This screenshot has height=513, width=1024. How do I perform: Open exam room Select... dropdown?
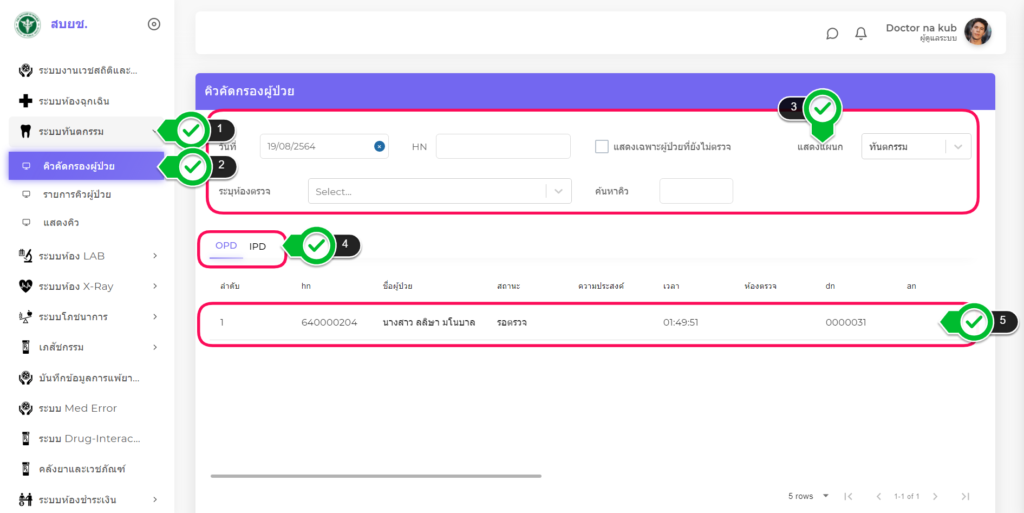tap(439, 191)
